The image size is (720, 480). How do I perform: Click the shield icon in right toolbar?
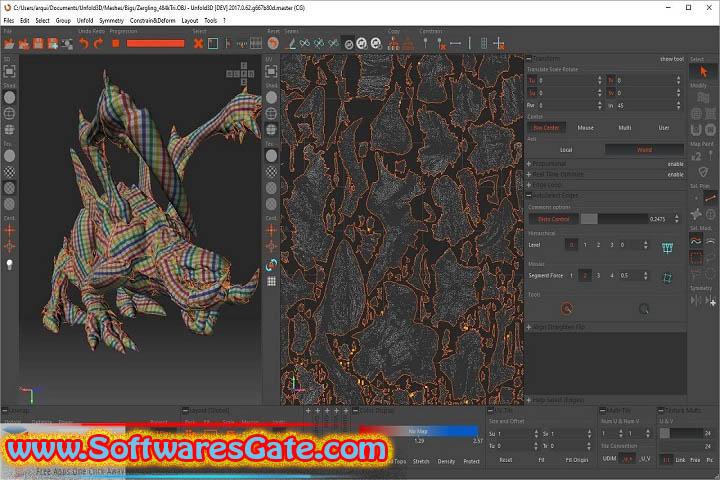tap(703, 172)
